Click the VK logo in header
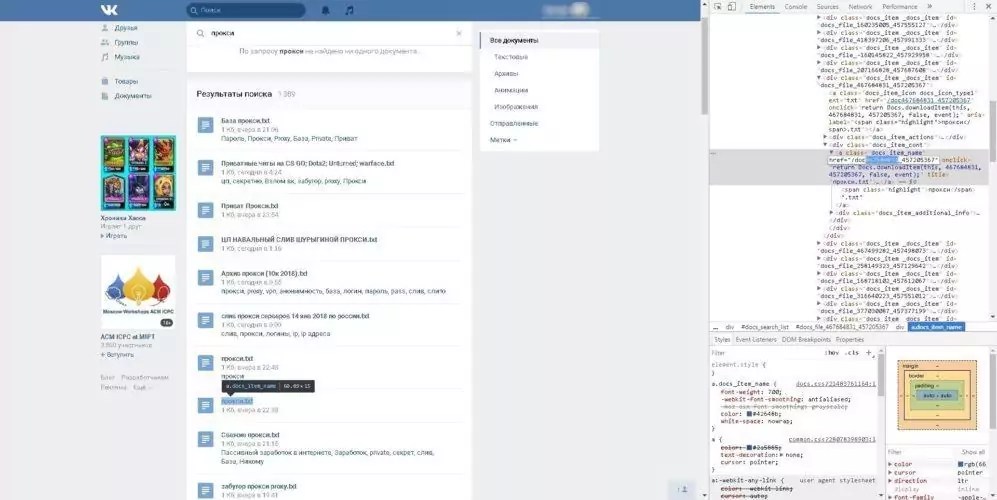 [108, 10]
